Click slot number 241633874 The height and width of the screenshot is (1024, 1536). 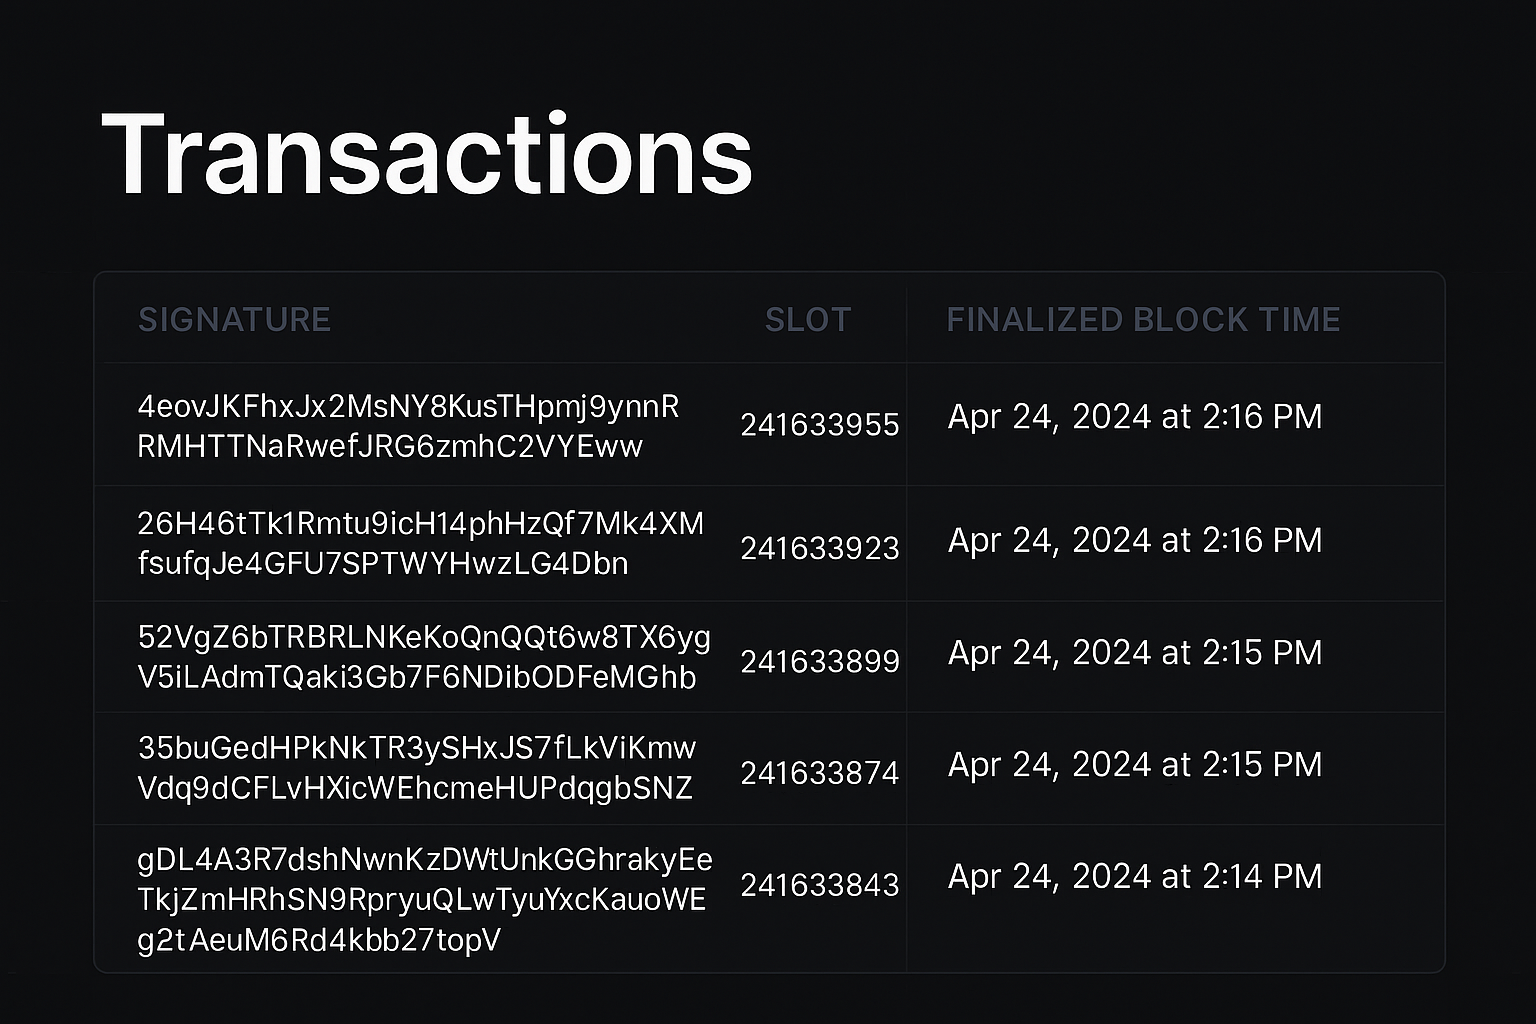pyautogui.click(x=820, y=773)
